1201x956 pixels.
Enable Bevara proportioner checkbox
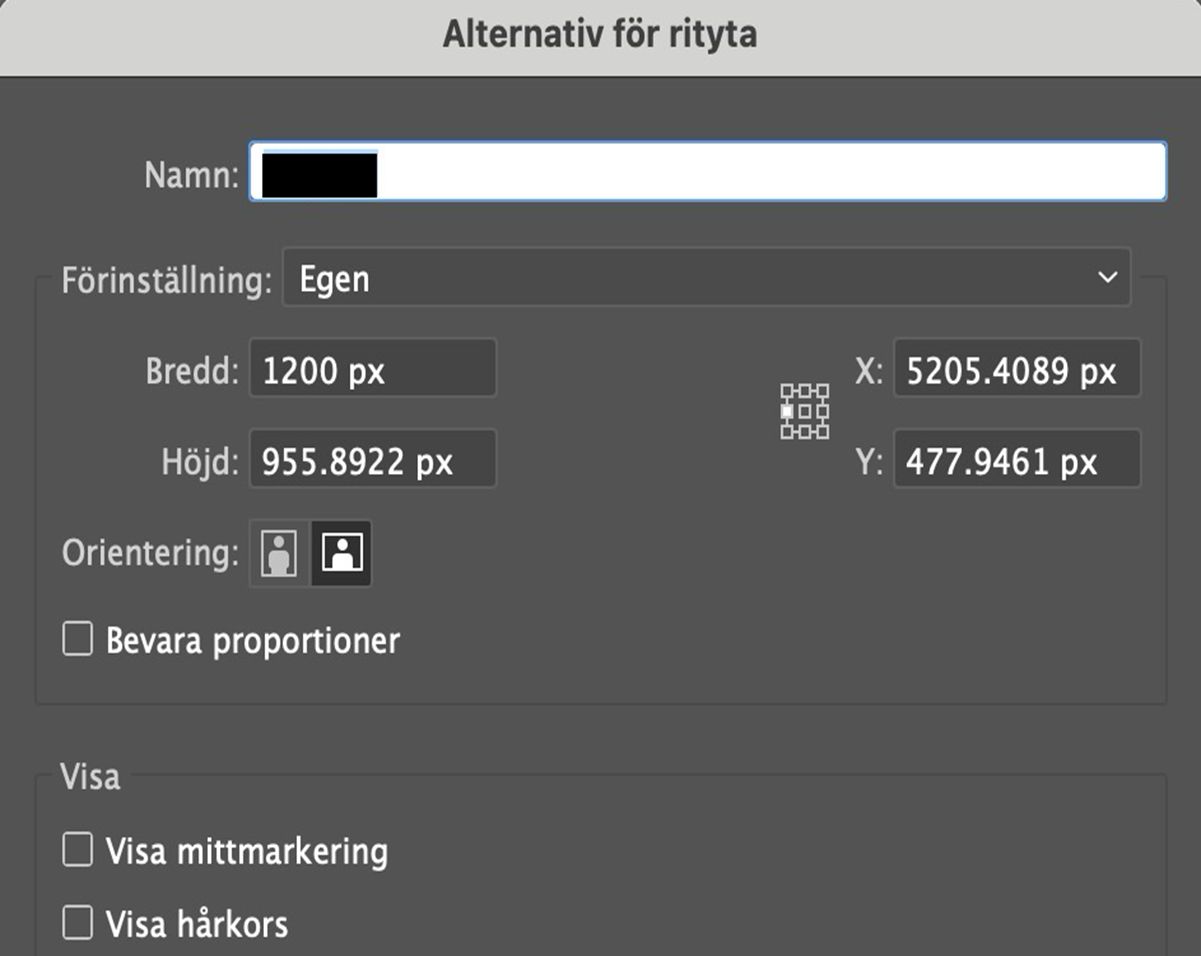pyautogui.click(x=78, y=640)
